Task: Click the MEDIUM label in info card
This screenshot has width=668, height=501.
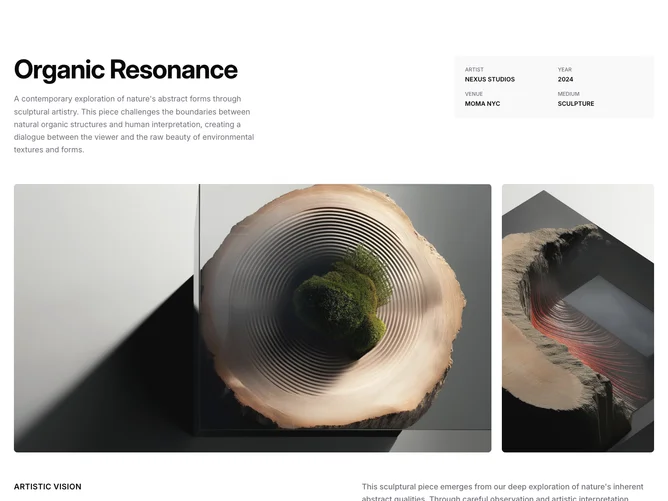Action: (x=568, y=94)
